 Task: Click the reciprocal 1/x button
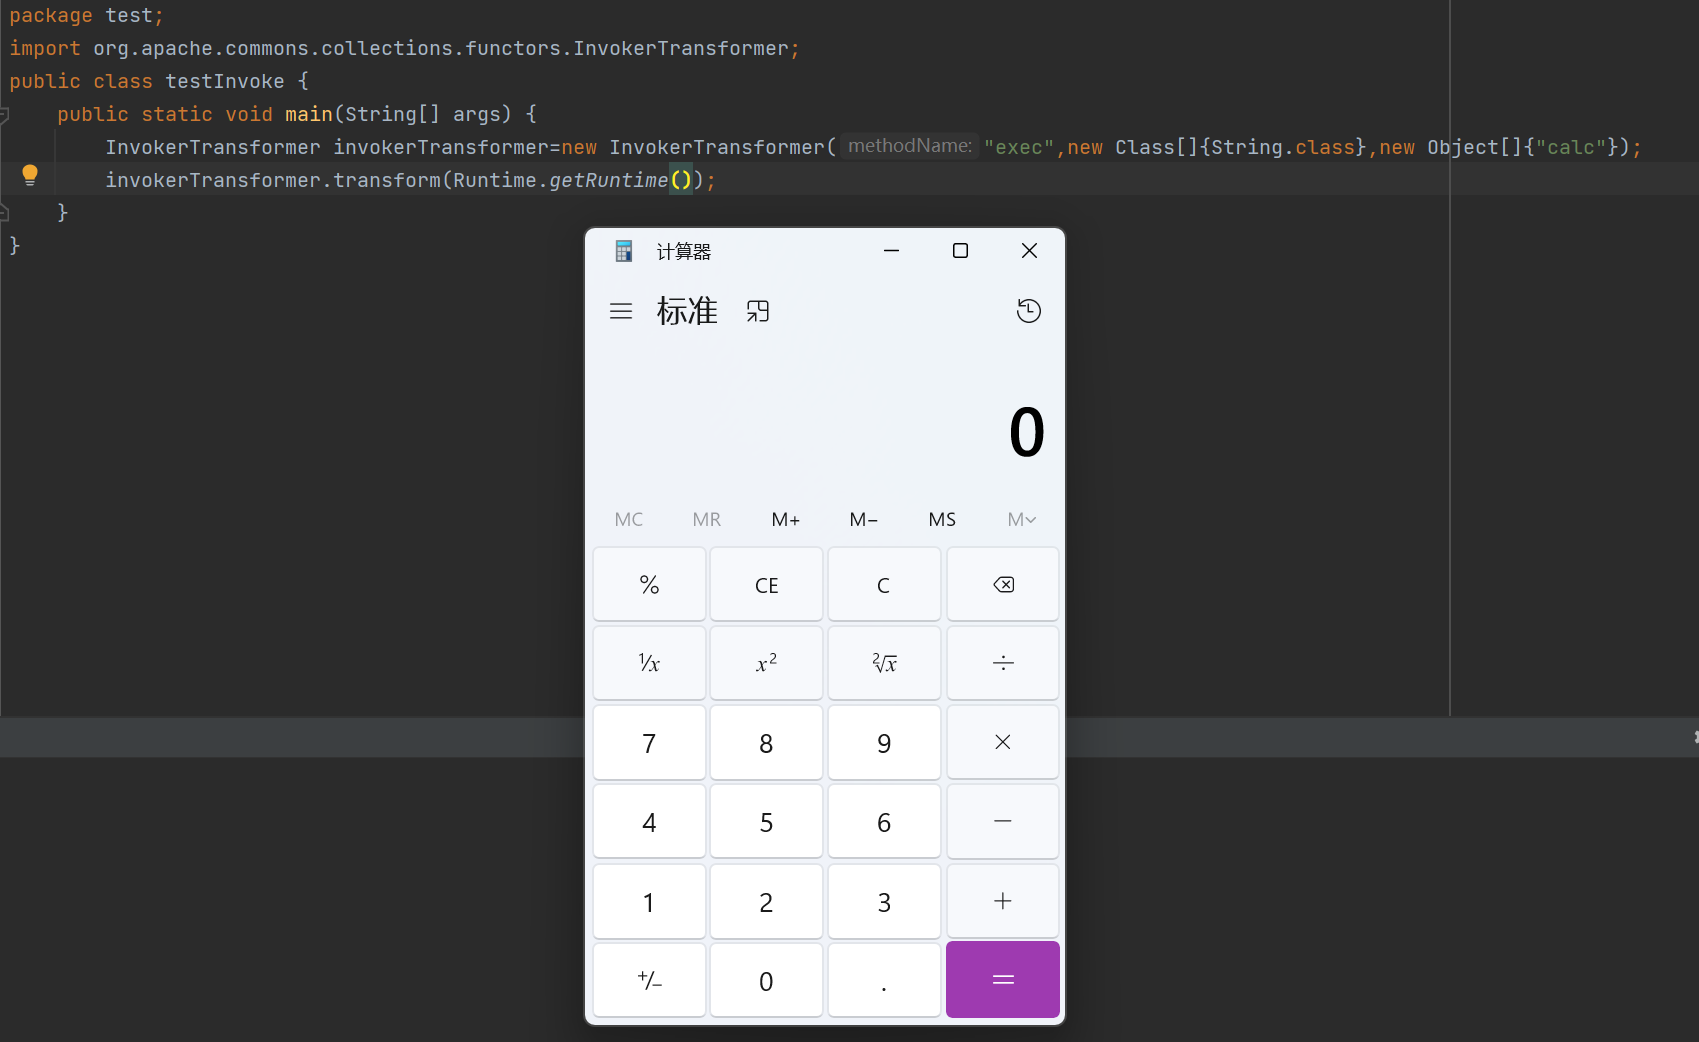point(649,663)
